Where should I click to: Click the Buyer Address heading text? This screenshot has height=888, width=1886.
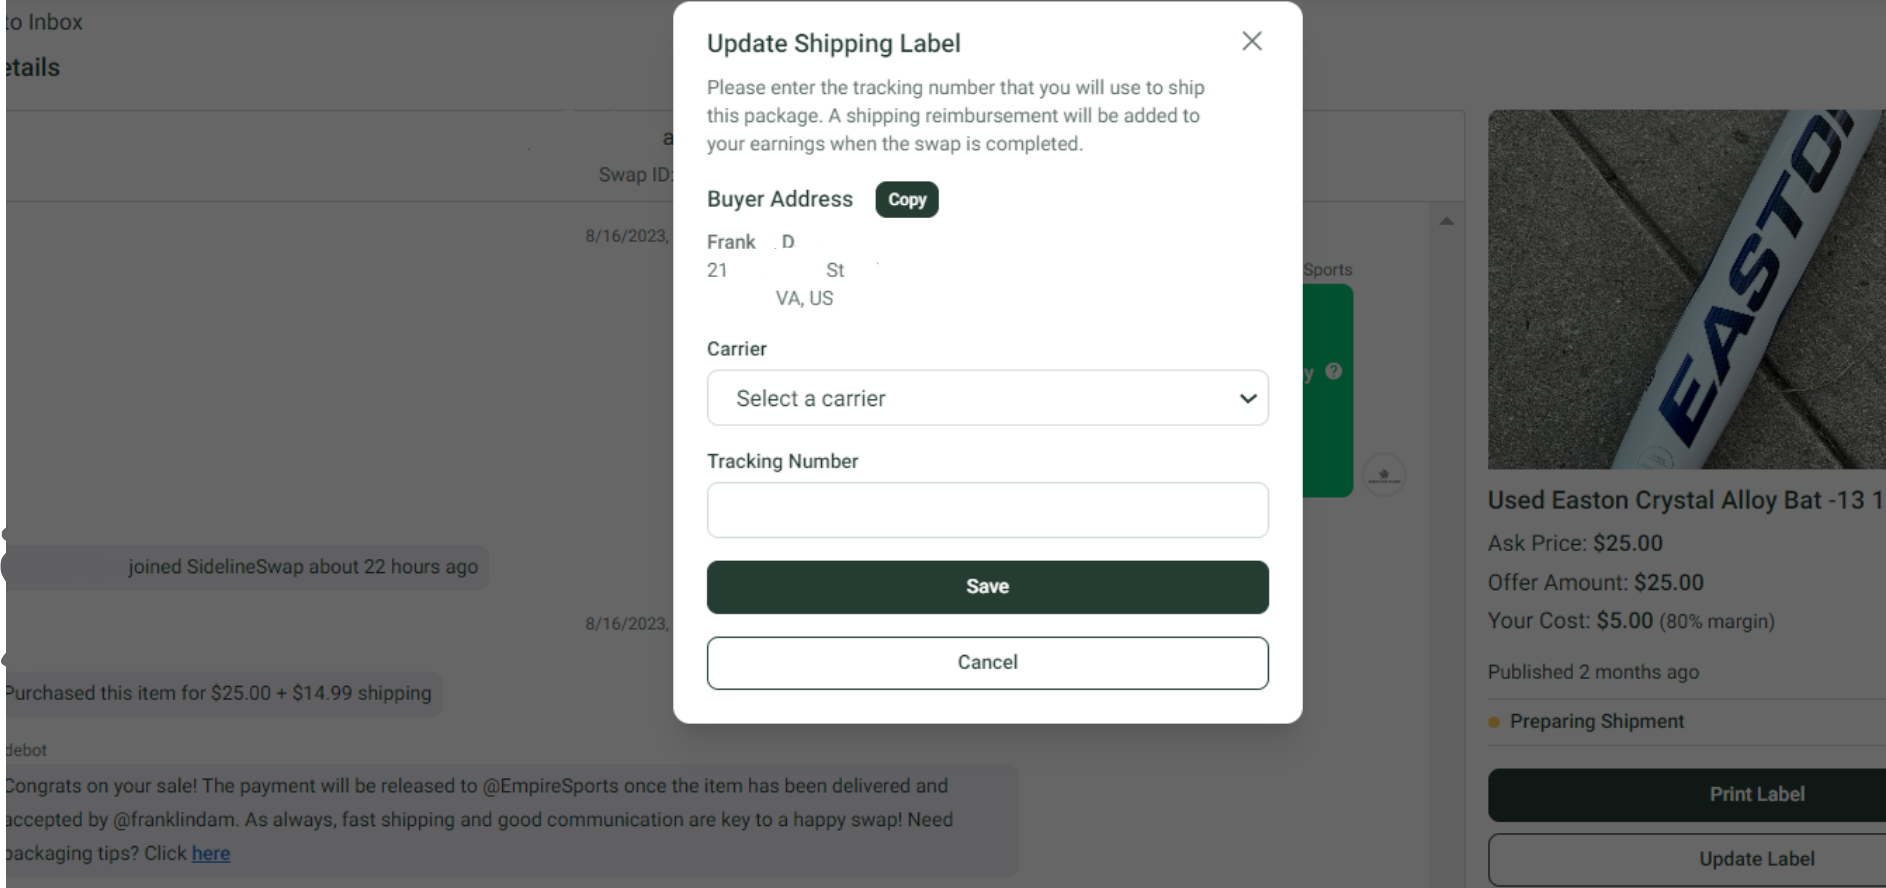(x=780, y=199)
